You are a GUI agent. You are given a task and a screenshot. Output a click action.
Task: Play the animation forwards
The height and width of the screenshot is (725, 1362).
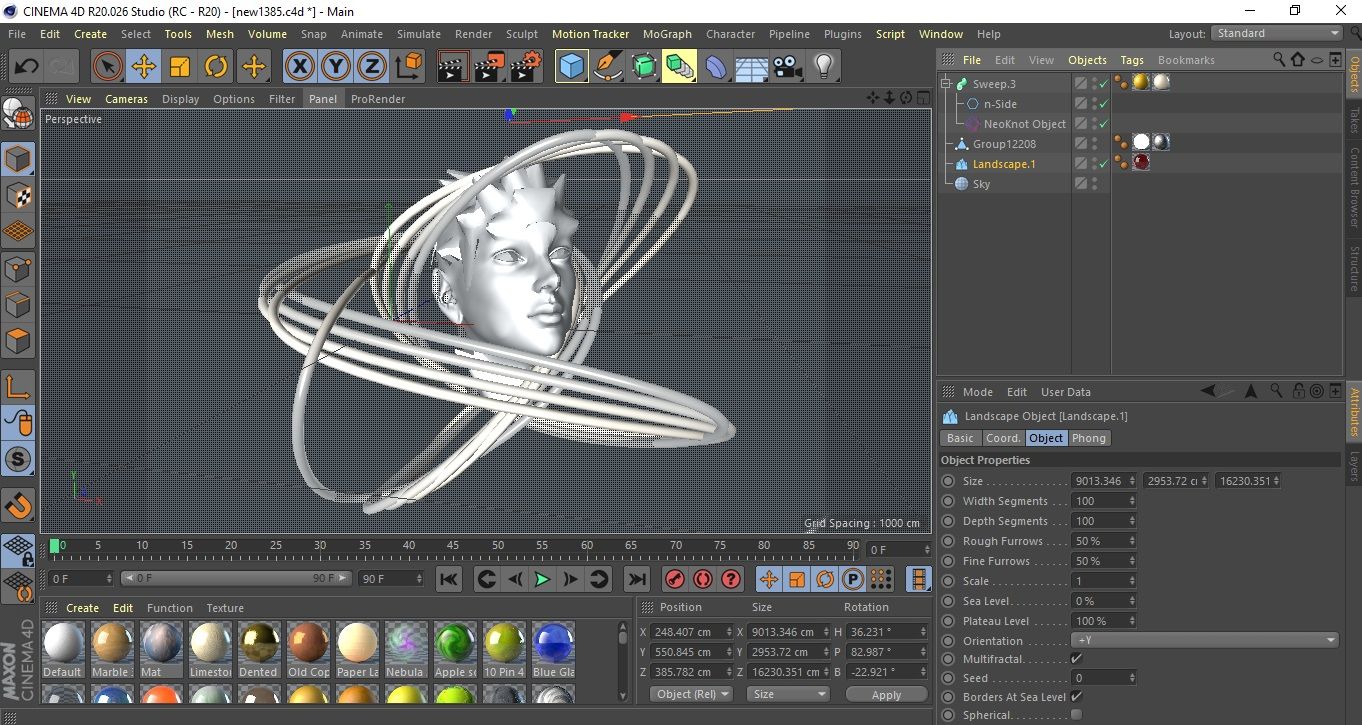[541, 579]
